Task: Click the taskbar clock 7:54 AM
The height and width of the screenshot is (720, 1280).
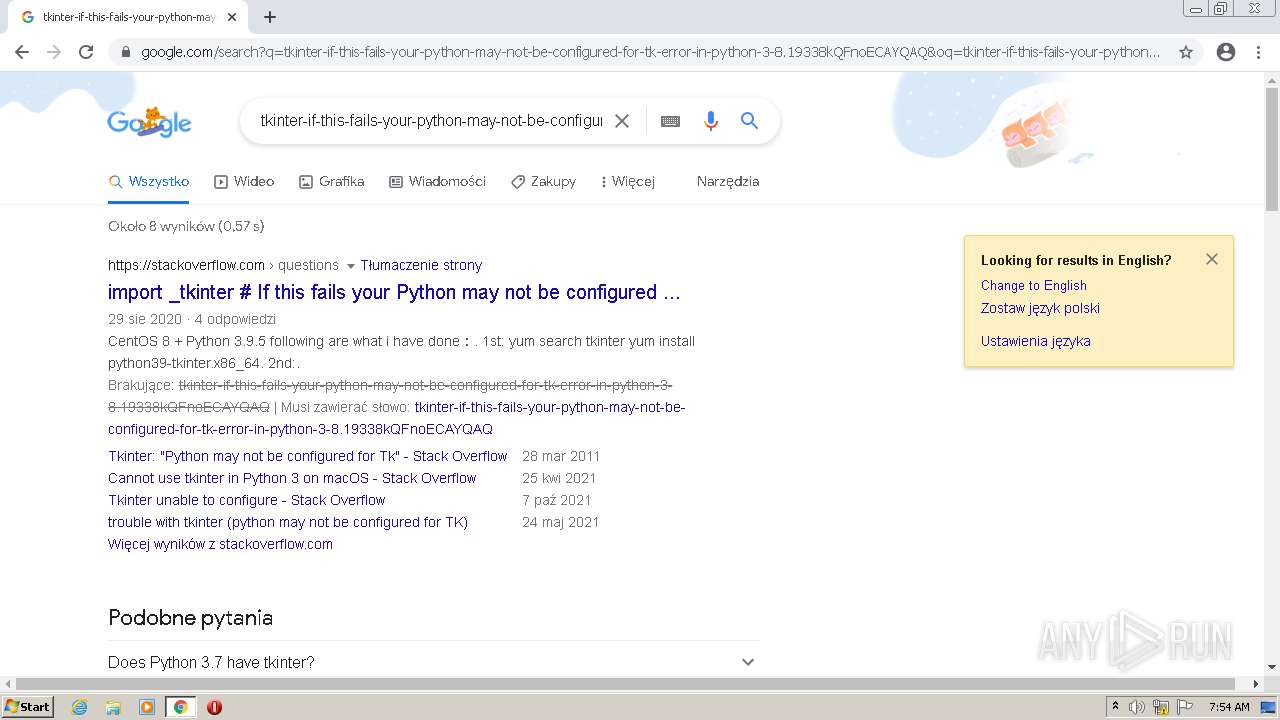Action: click(1229, 707)
